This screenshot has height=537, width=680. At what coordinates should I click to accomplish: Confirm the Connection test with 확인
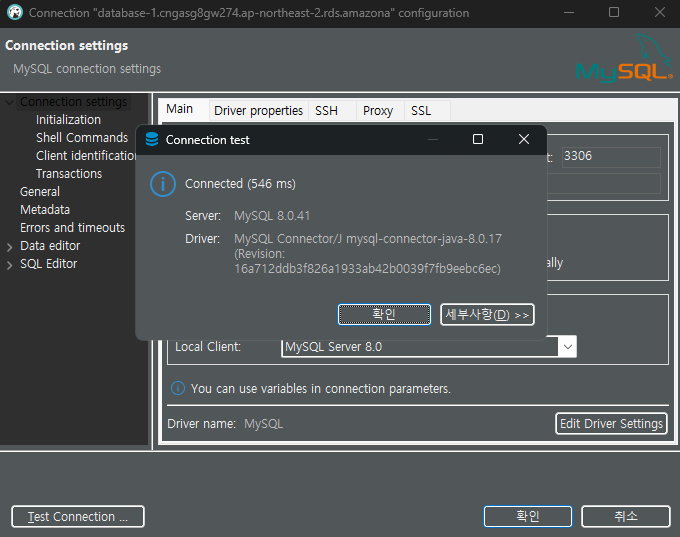coord(384,314)
